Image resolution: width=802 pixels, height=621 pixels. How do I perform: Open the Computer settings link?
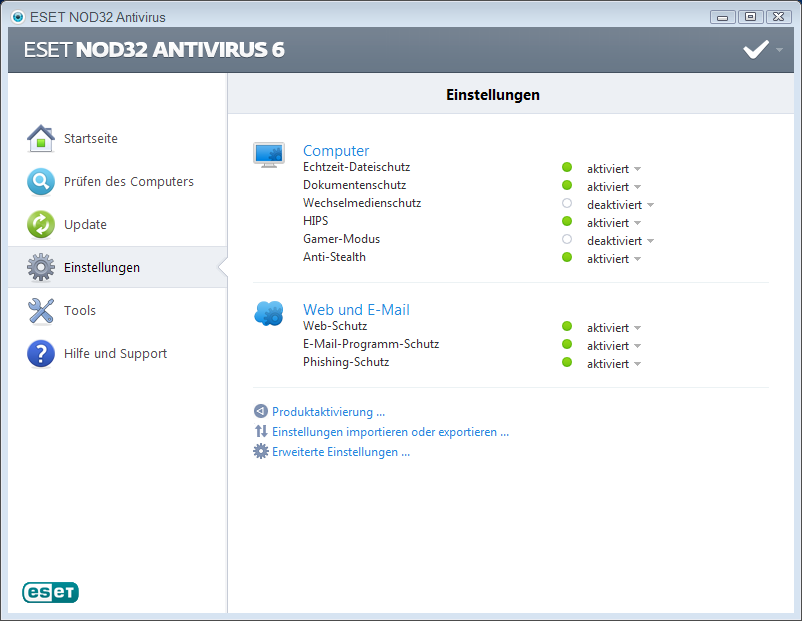click(336, 150)
